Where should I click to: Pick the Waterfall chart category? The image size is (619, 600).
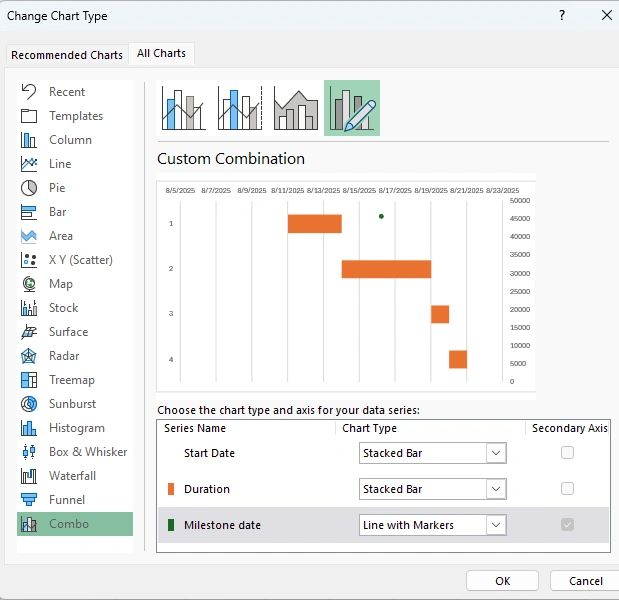pos(72,476)
